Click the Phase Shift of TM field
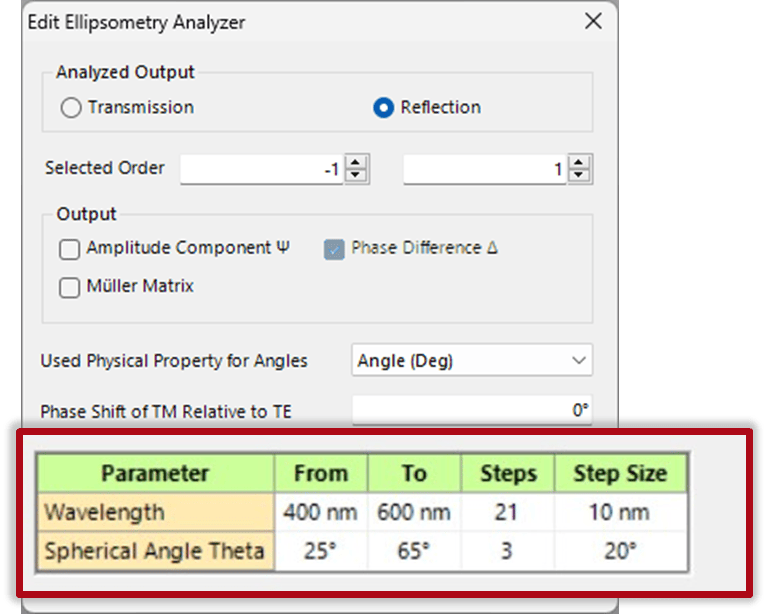 click(x=471, y=410)
